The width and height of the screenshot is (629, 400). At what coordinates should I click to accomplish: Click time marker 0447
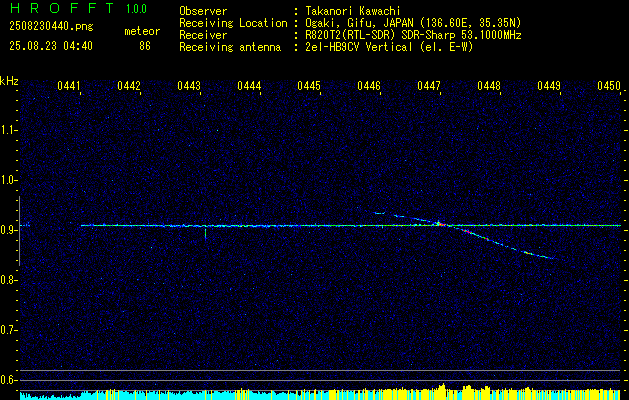point(429,86)
